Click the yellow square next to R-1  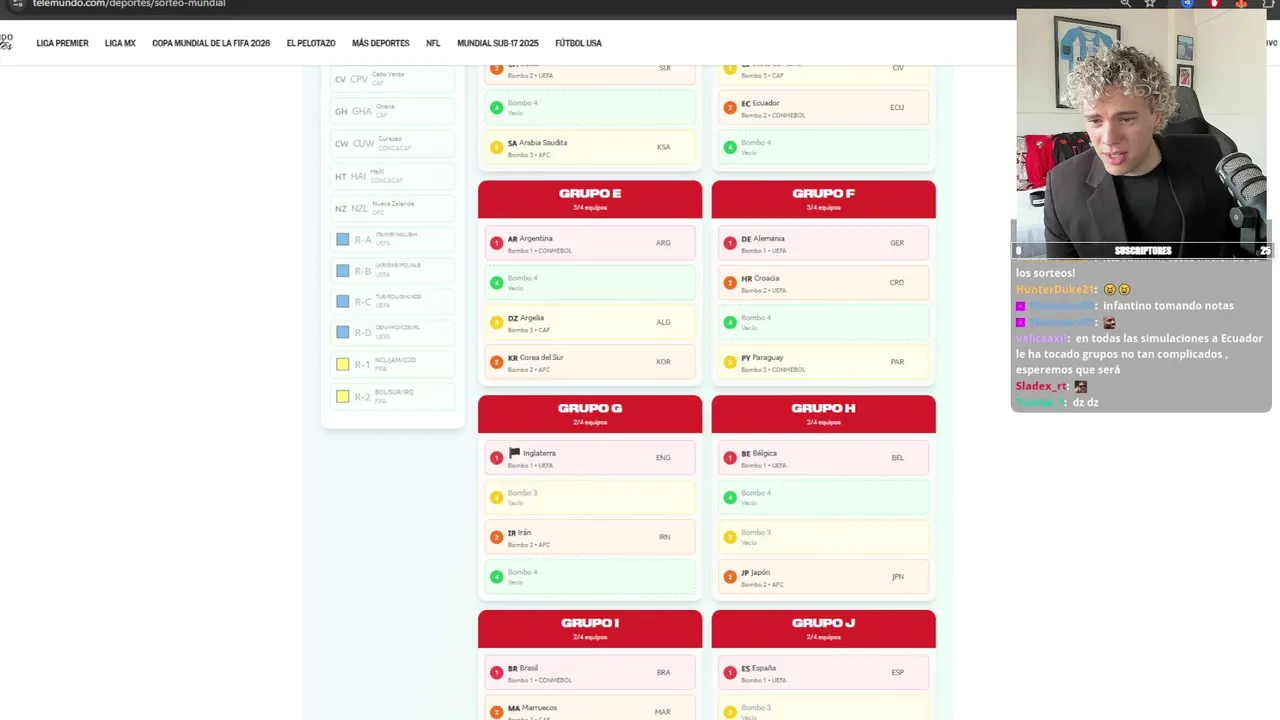(x=343, y=364)
